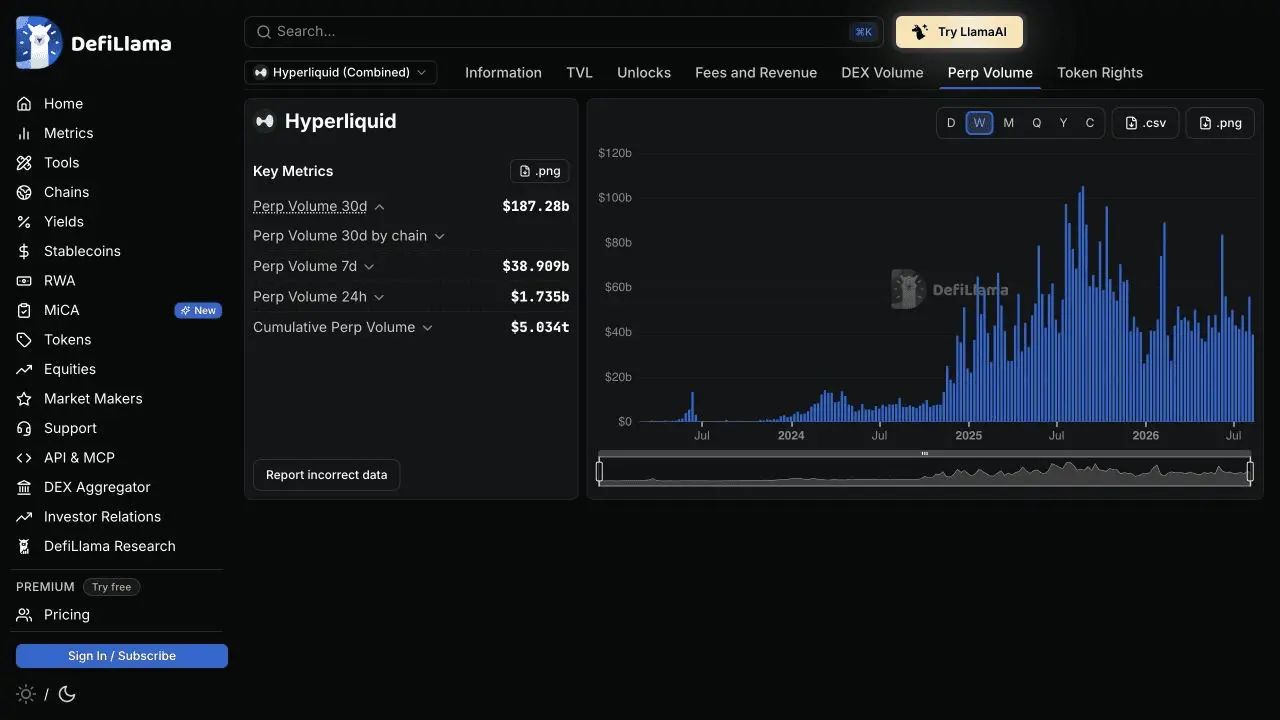This screenshot has height=720, width=1280.
Task: Switch to the Fees and Revenue tab
Action: tap(756, 73)
